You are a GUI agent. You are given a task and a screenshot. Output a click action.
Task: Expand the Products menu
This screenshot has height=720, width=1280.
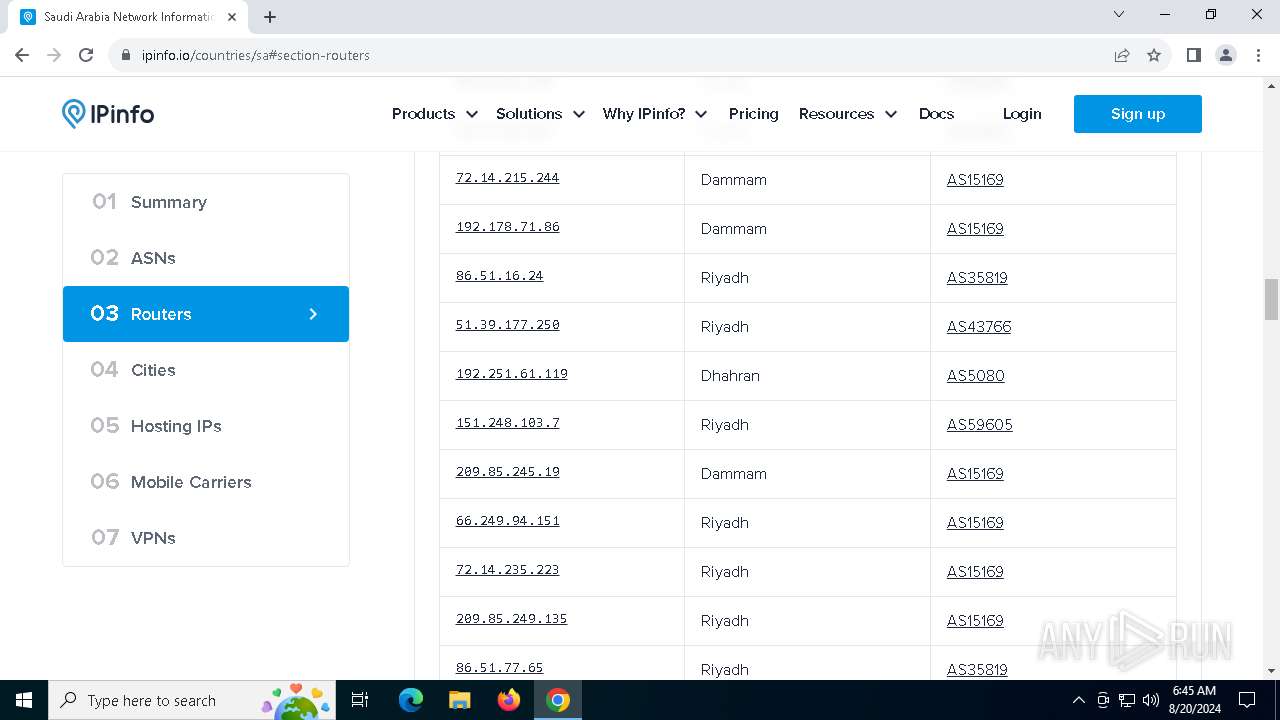[x=434, y=114]
